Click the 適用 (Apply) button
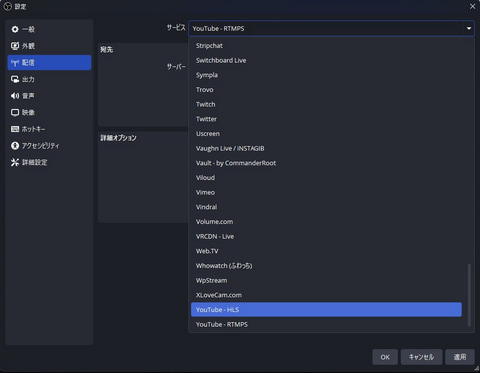Image resolution: width=480 pixels, height=373 pixels. point(460,357)
